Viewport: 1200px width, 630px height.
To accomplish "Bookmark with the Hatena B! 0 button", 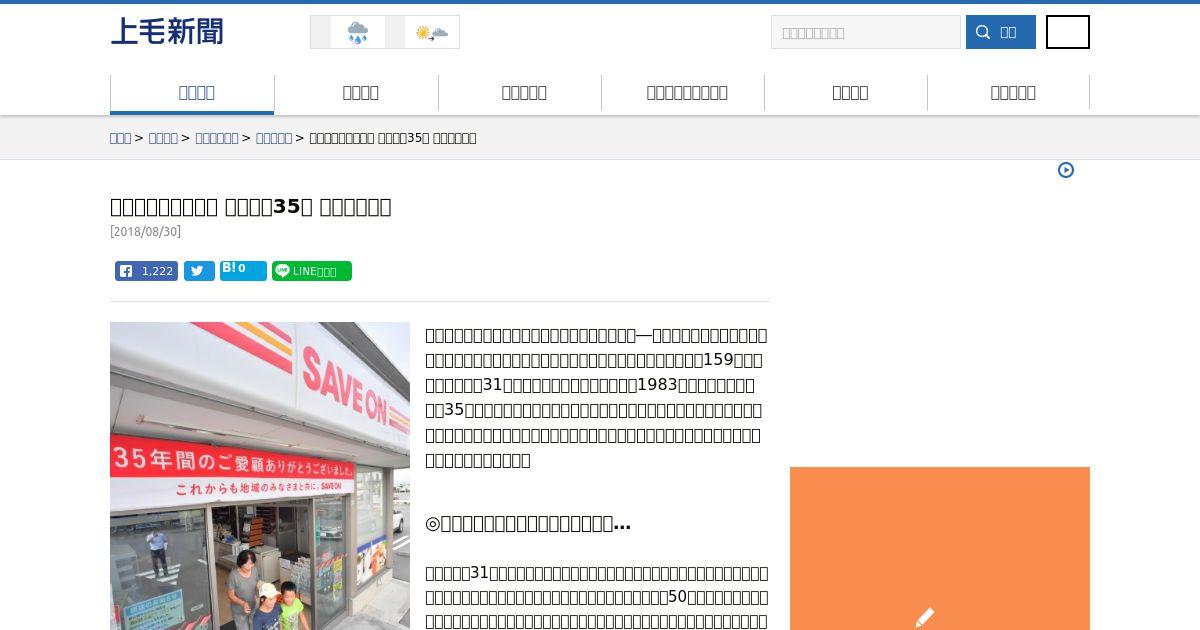I will point(243,271).
